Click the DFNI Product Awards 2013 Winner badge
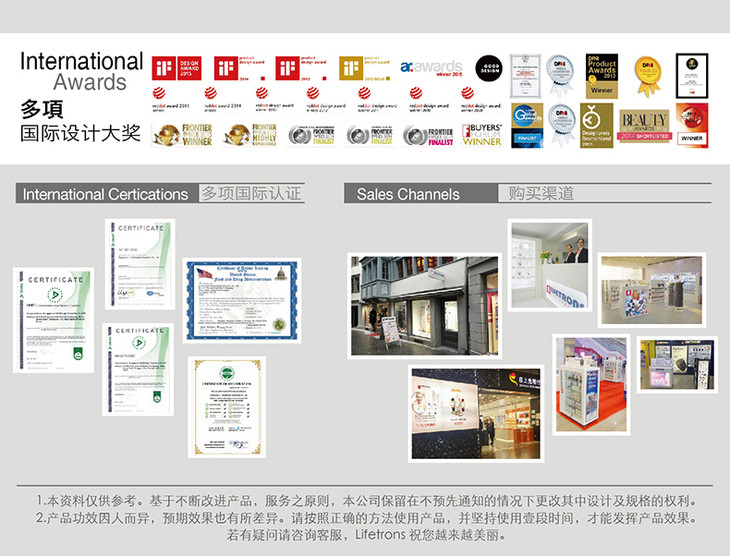The height and width of the screenshot is (556, 730). tap(602, 76)
